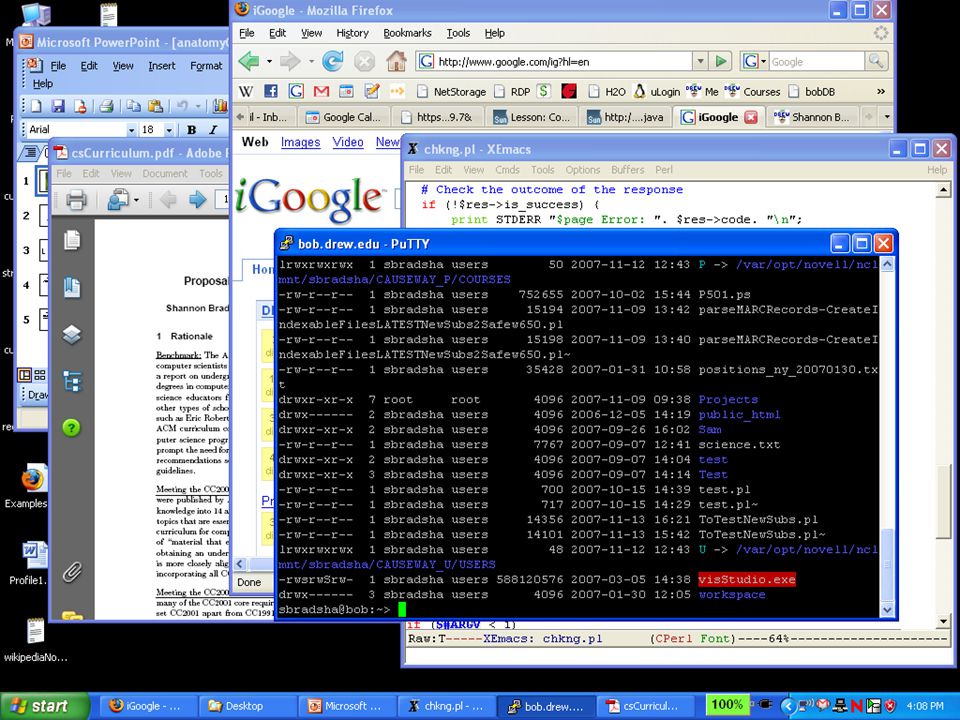The image size is (960, 720).
Task: Click the Video link on iGoogle
Action: [x=348, y=143]
